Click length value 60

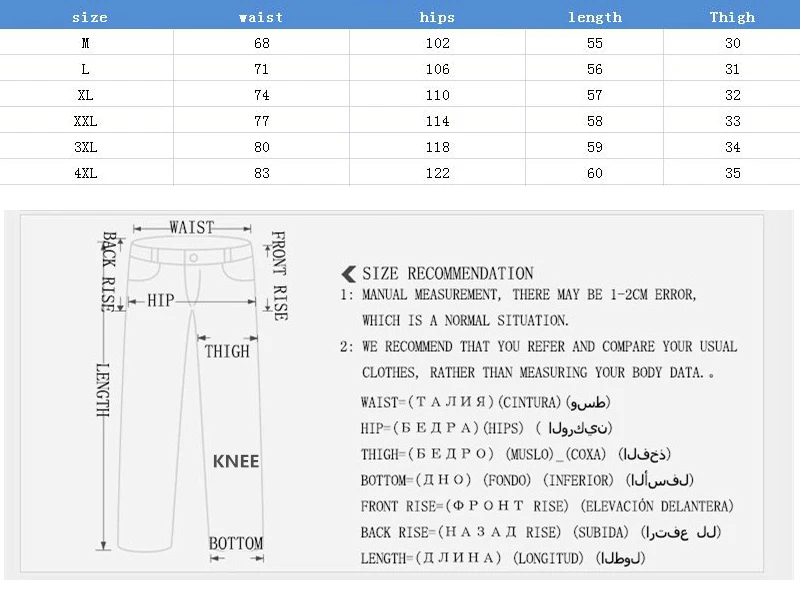[595, 173]
